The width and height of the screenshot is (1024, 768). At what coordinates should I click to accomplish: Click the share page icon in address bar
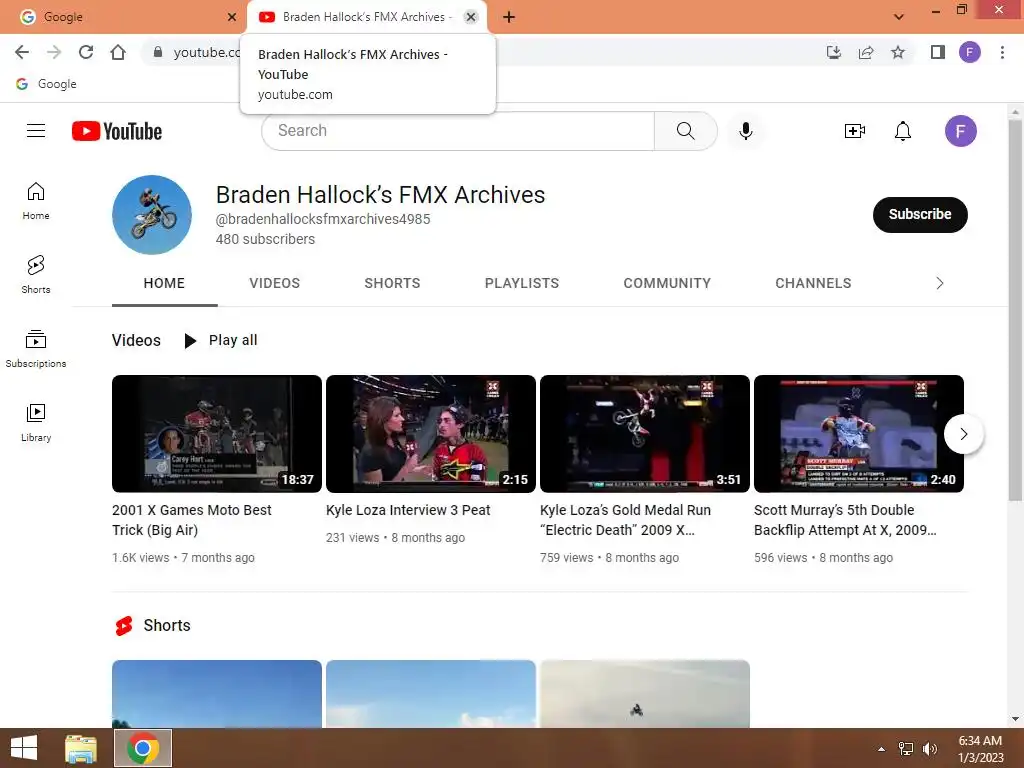click(866, 52)
